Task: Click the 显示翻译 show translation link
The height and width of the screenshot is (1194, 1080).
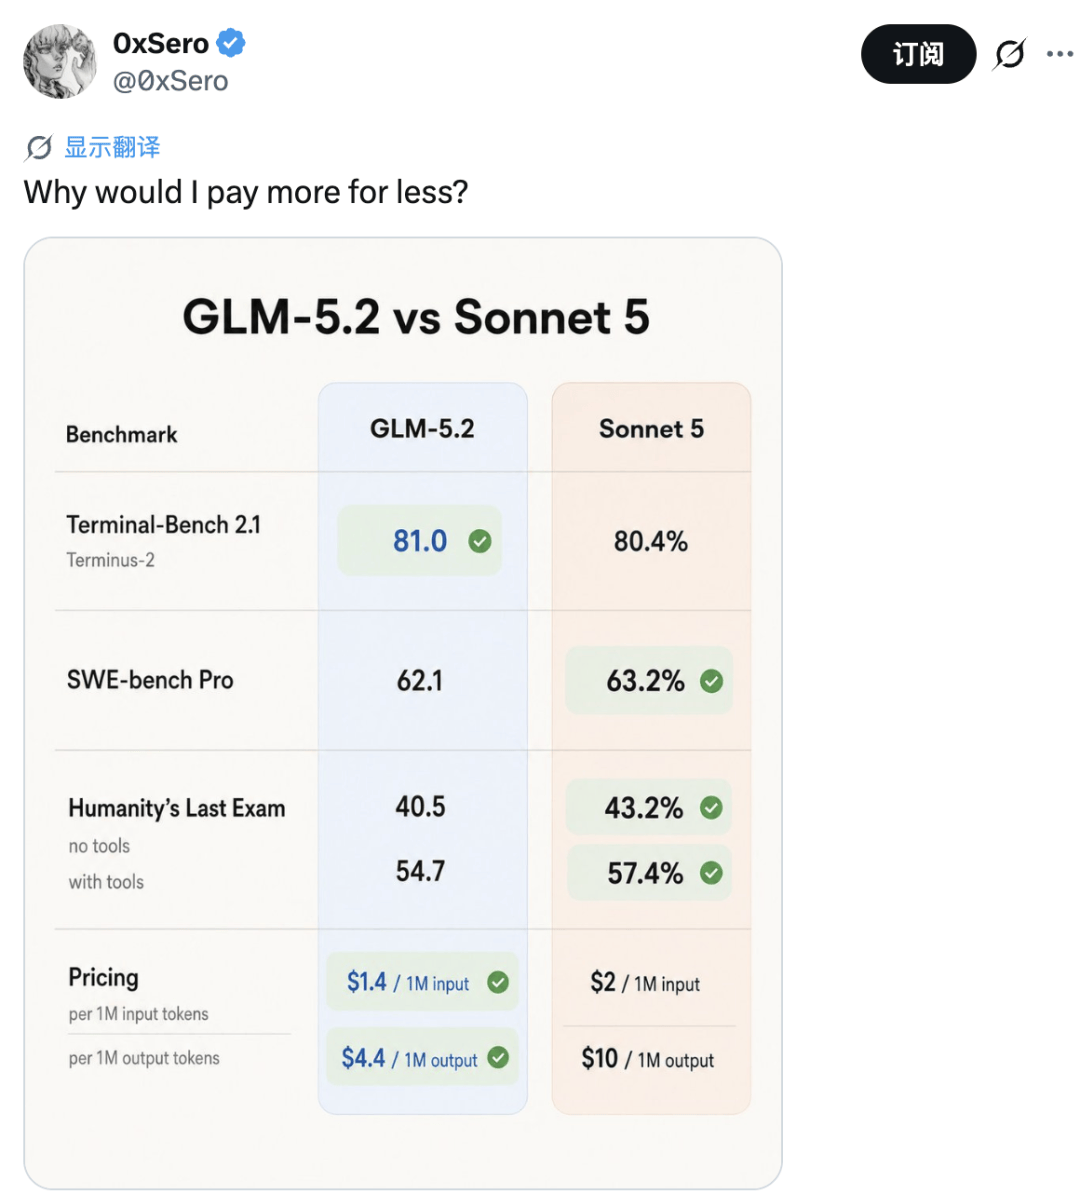Action: [112, 148]
